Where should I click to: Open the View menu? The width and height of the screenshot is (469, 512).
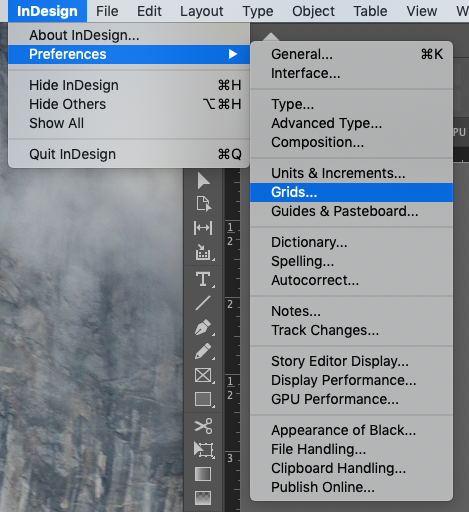point(422,11)
